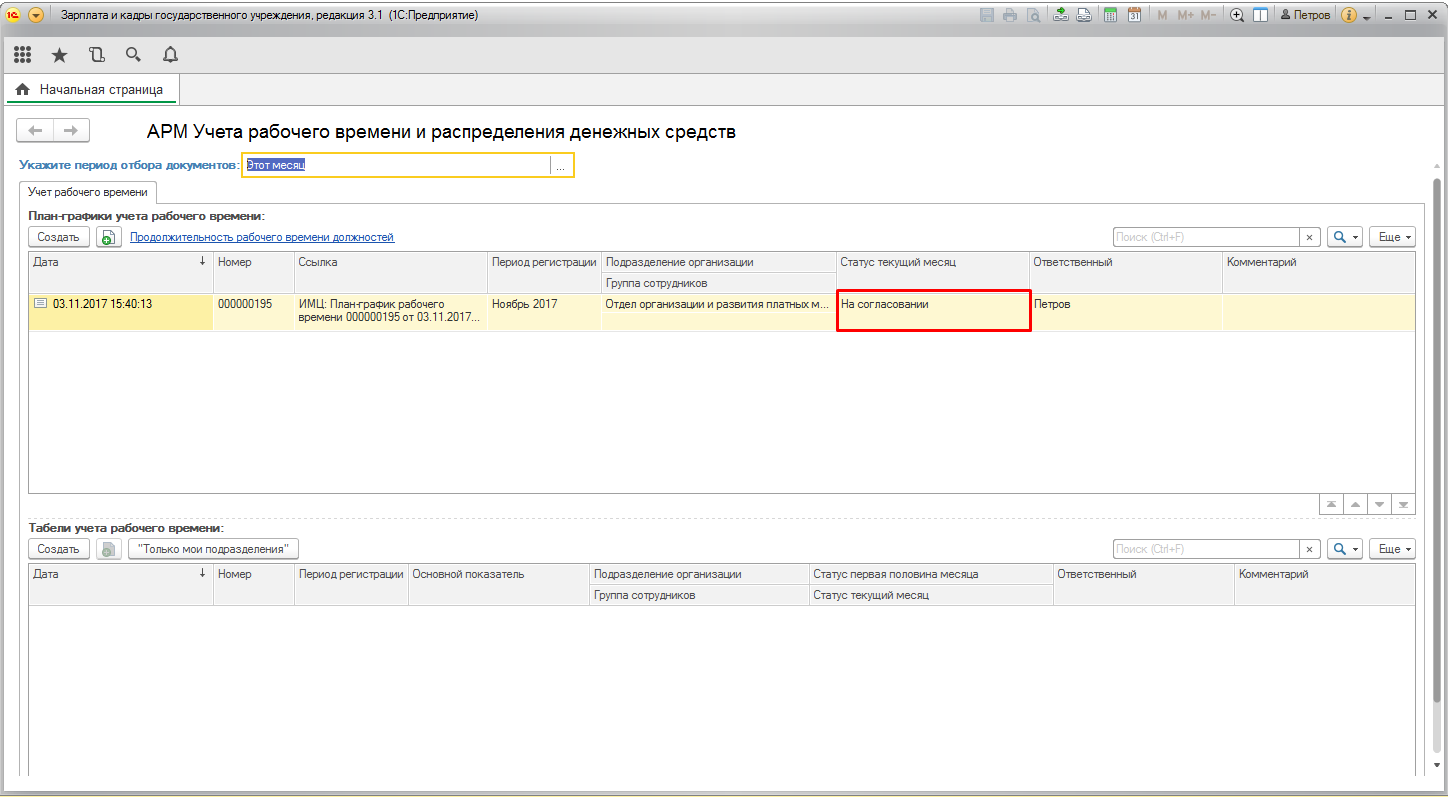Click timesheets search input field

click(1206, 549)
